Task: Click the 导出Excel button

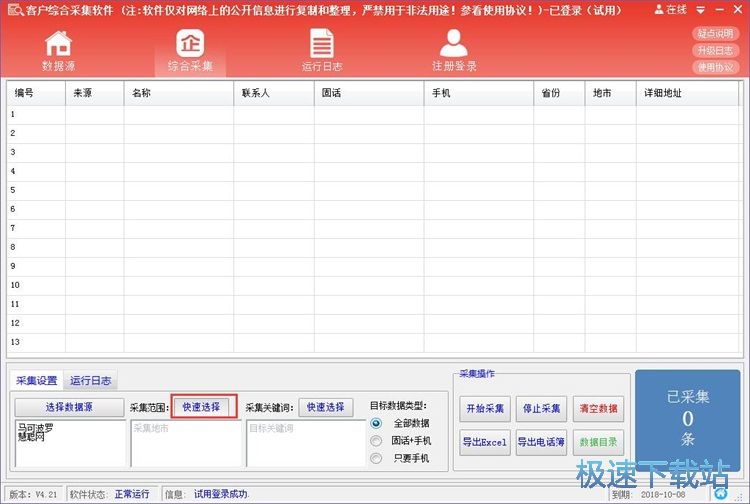Action: click(484, 442)
